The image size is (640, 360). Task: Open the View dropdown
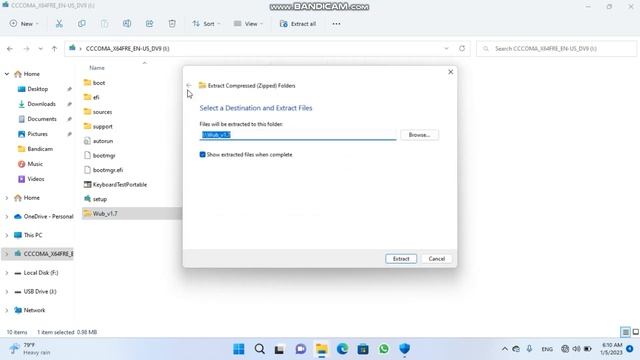coord(248,24)
